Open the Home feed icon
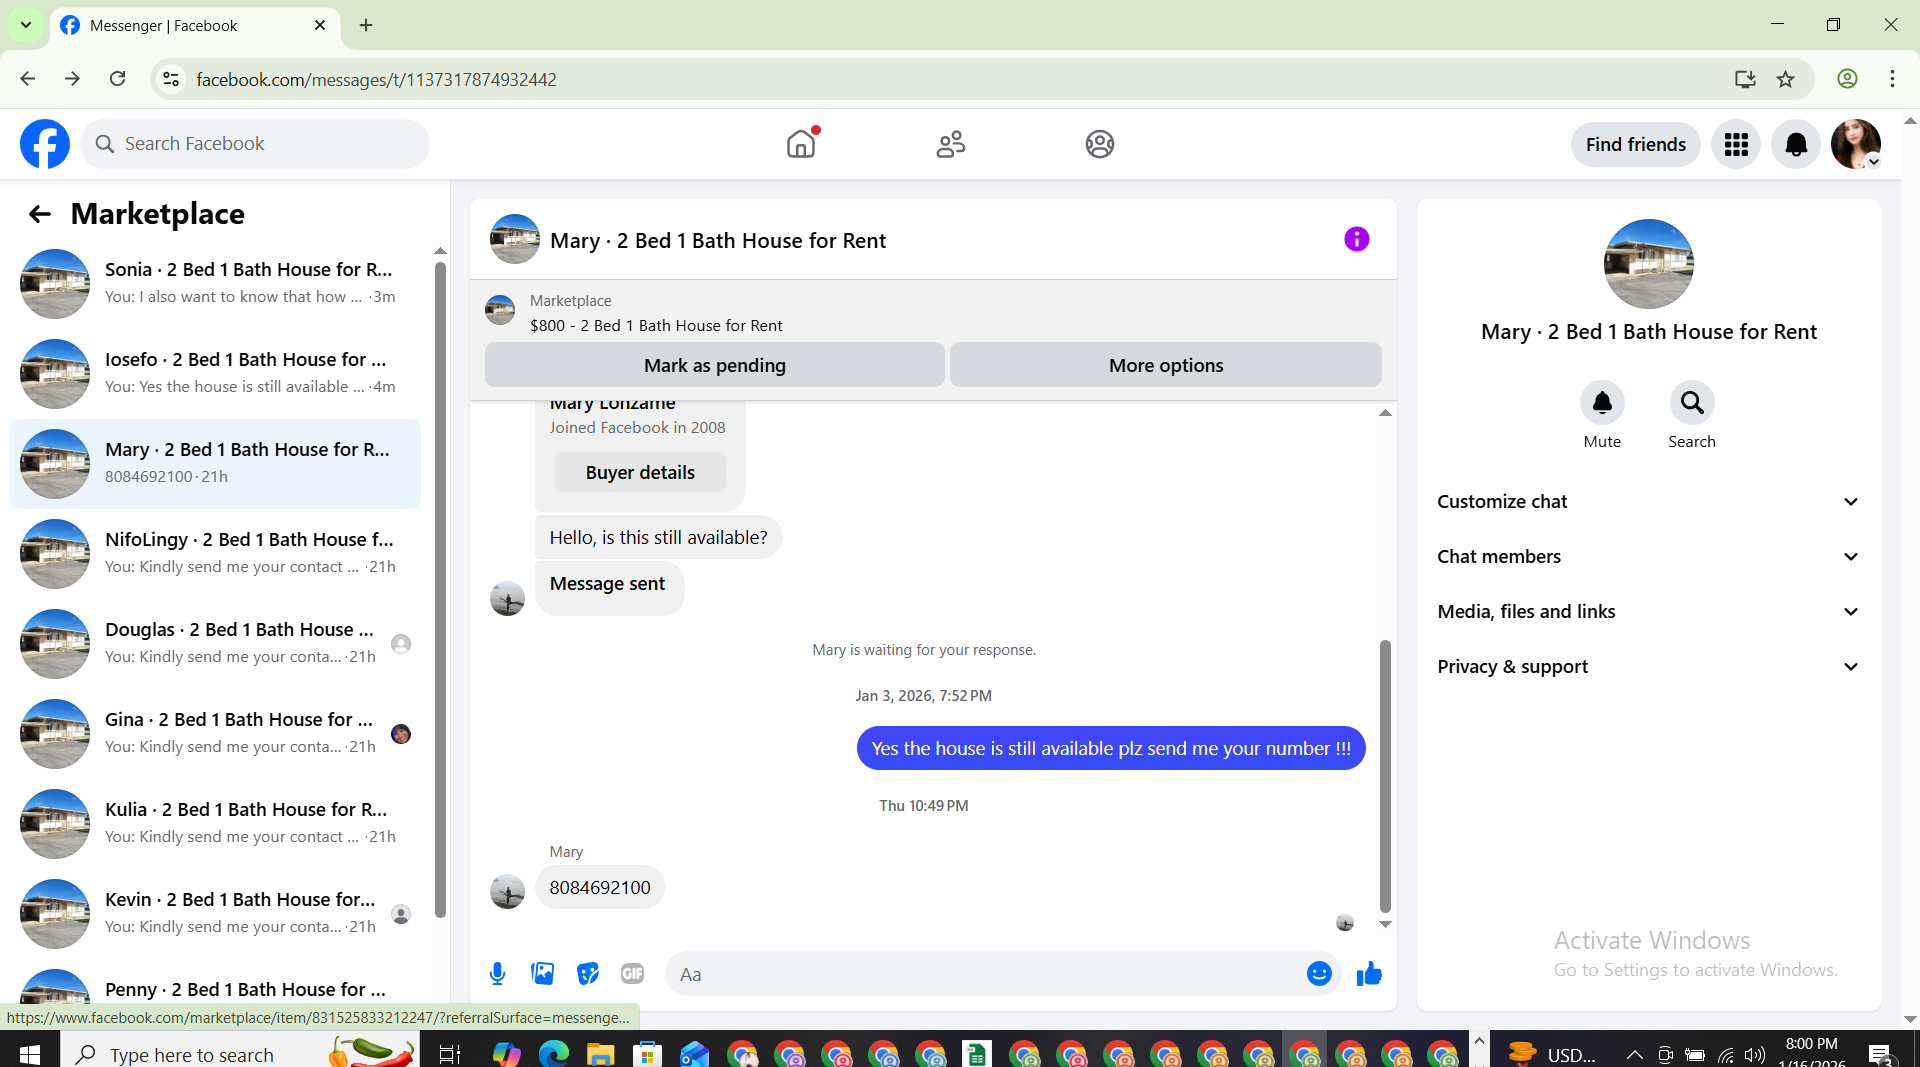 pos(801,144)
